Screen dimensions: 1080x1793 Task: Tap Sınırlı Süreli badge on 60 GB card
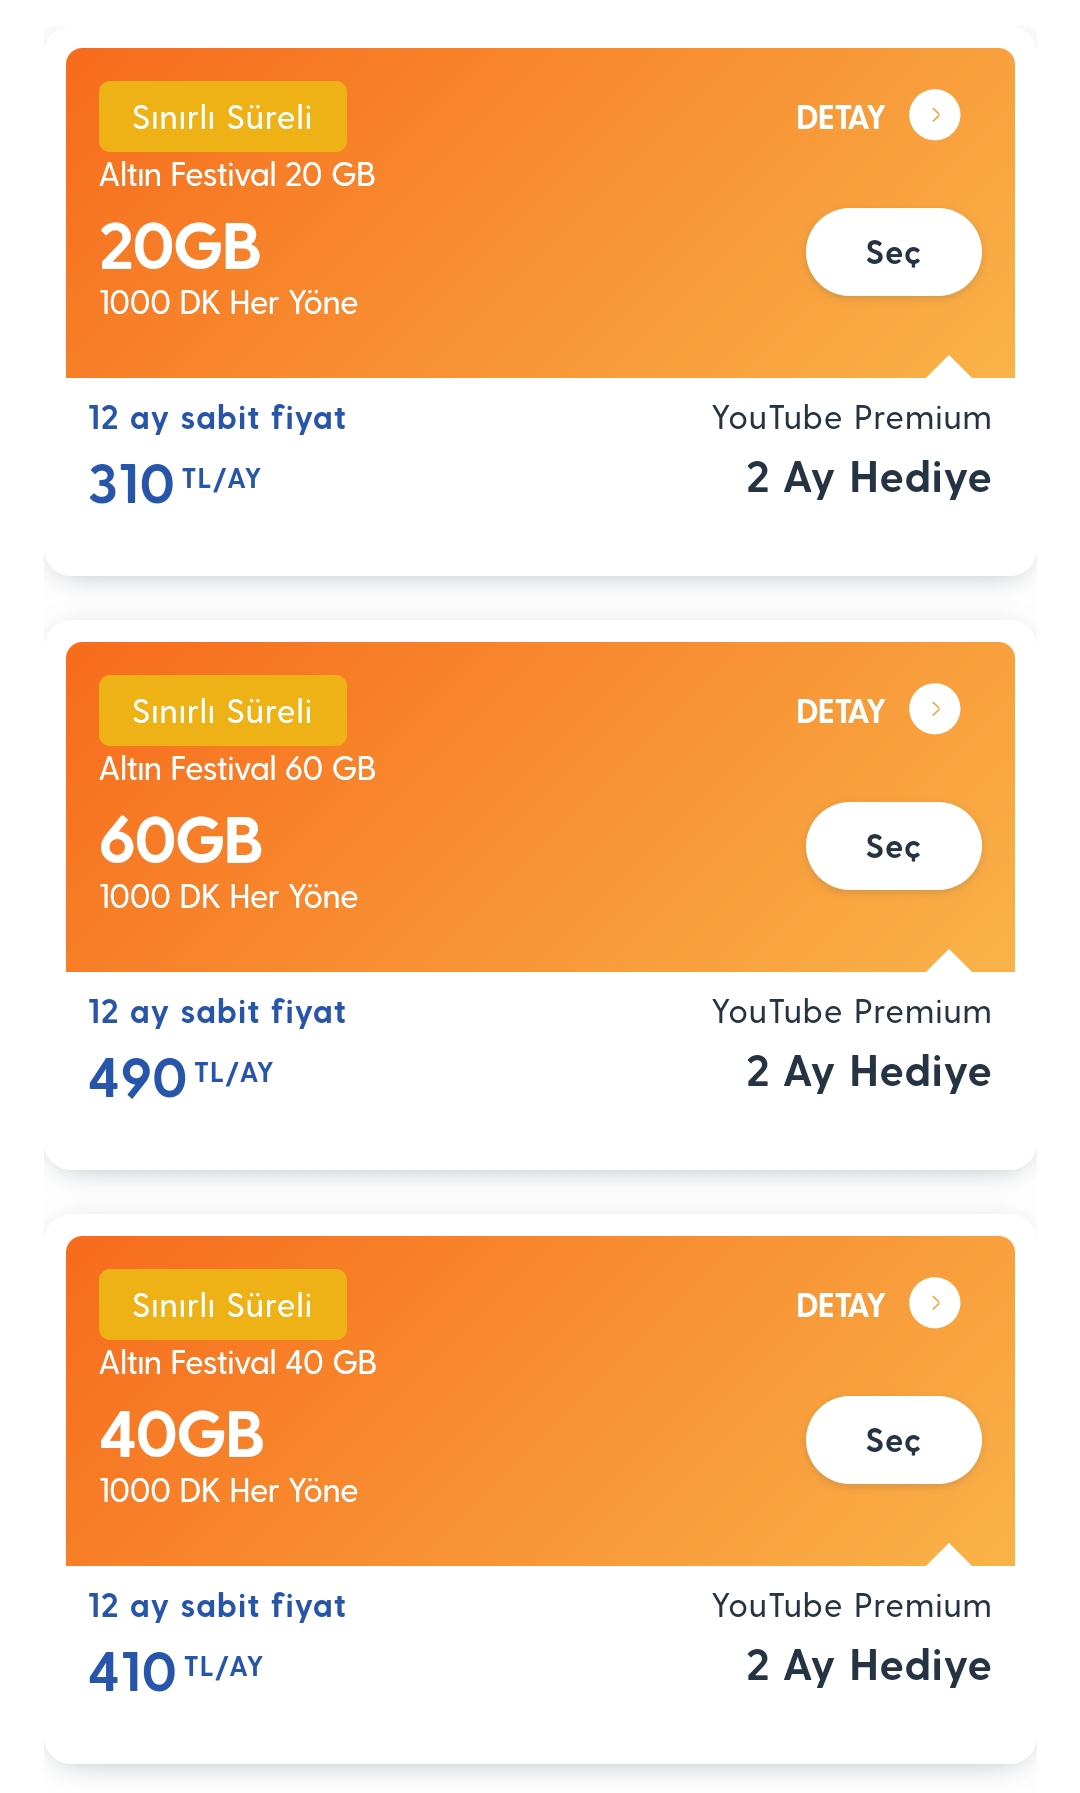tap(222, 711)
